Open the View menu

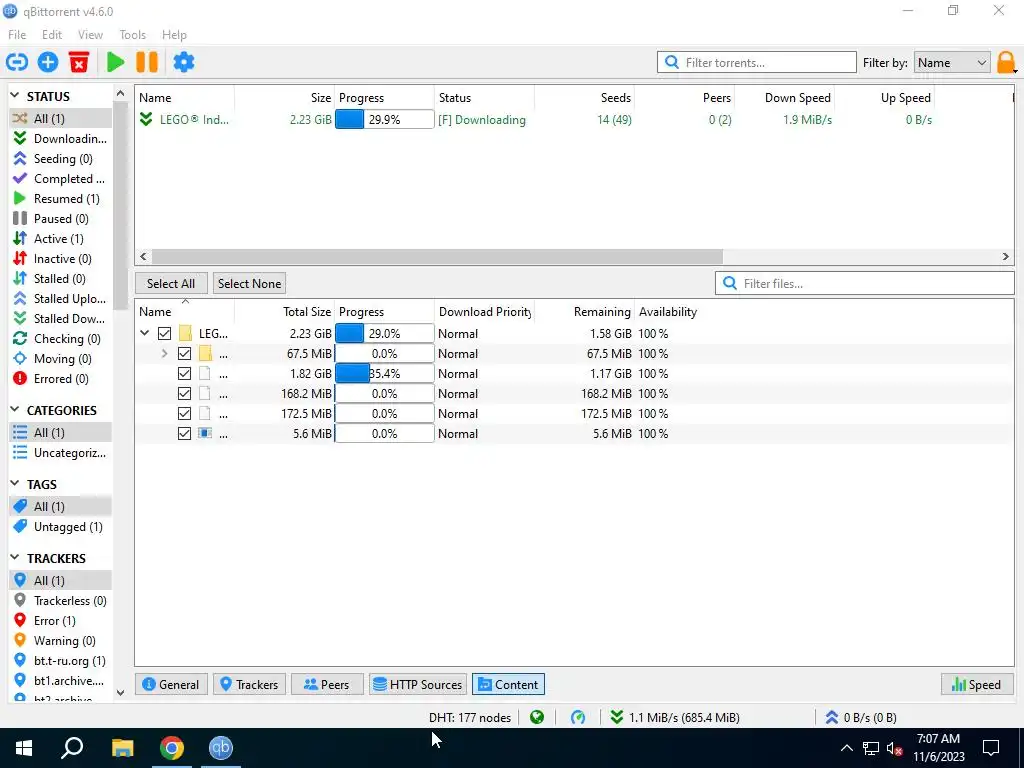click(x=90, y=35)
